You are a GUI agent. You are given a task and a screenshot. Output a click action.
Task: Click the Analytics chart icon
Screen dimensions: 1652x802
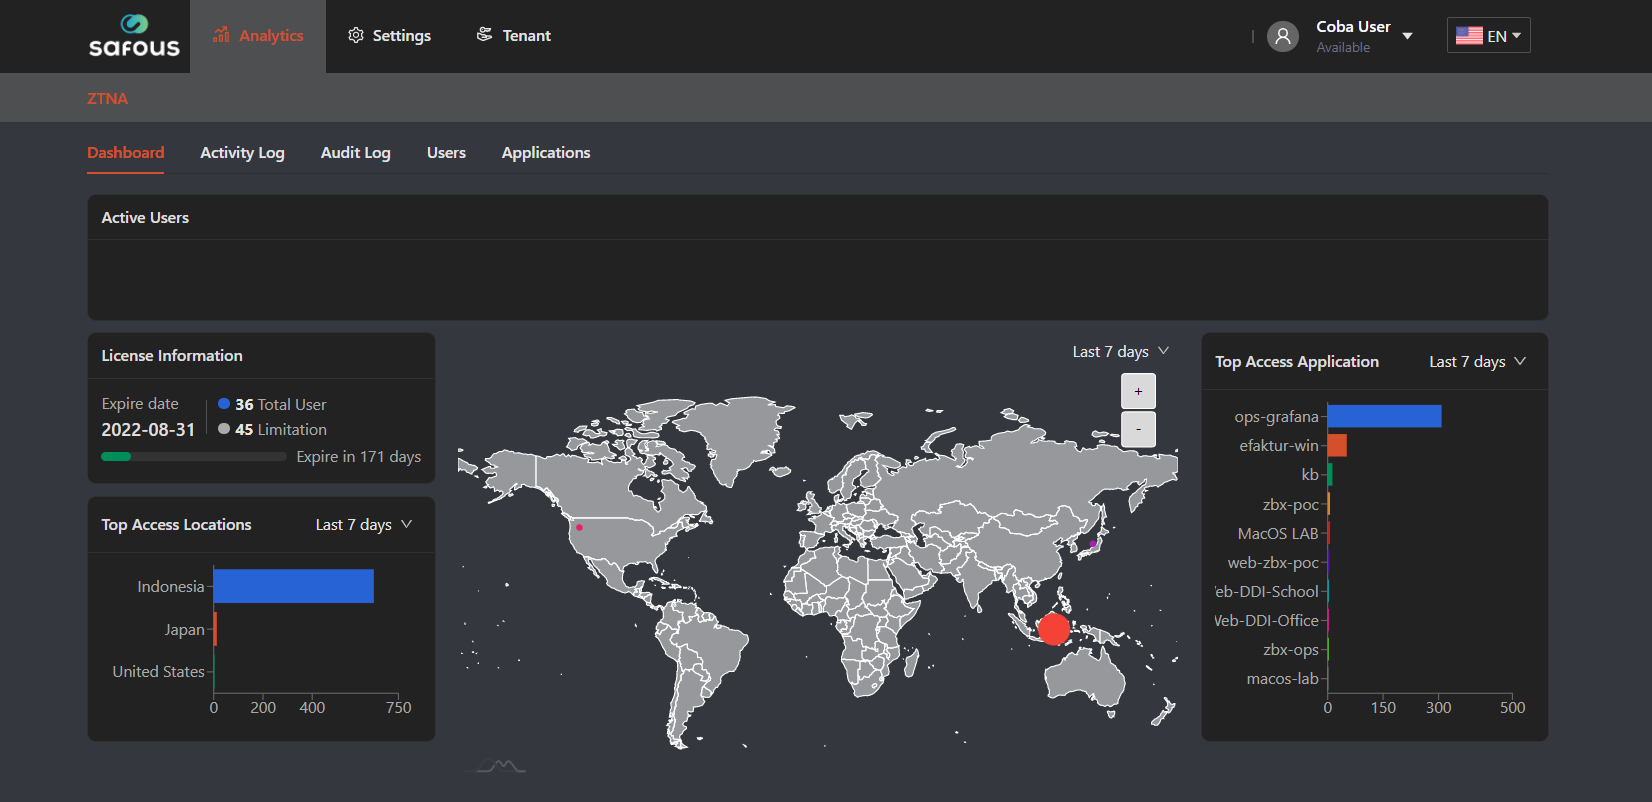pyautogui.click(x=221, y=35)
